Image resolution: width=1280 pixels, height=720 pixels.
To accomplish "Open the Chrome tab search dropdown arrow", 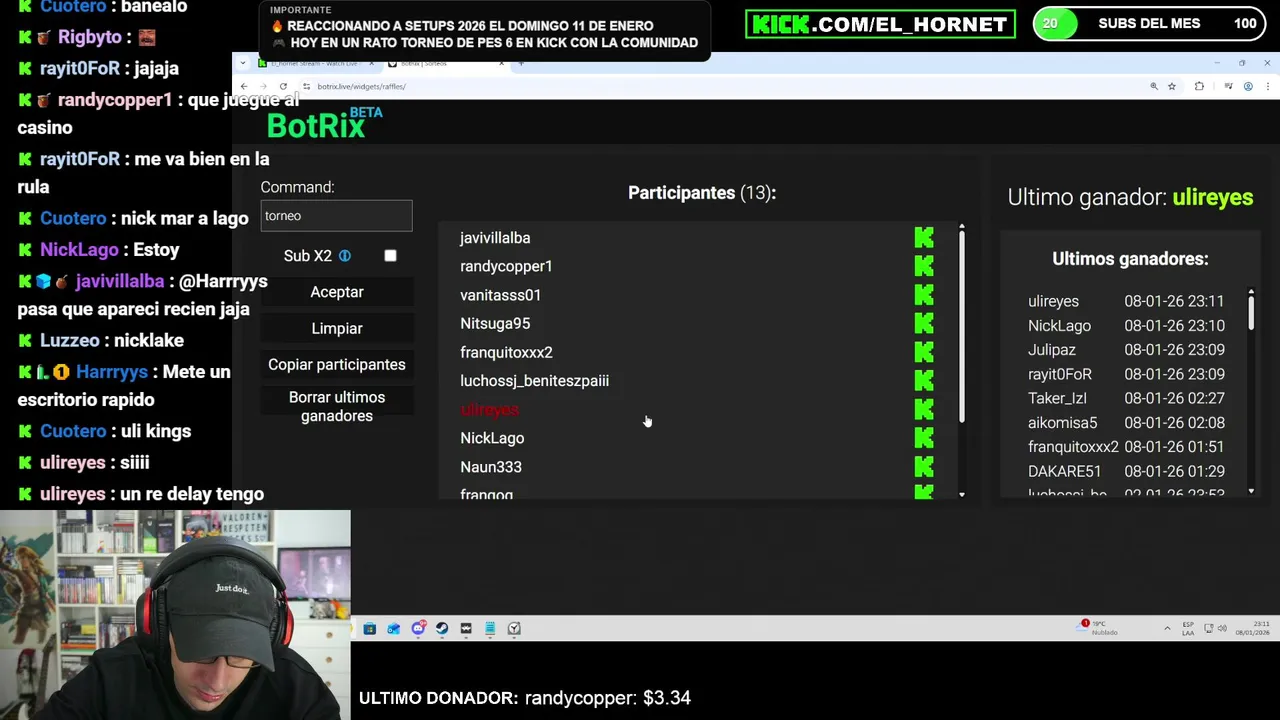I will point(243,63).
